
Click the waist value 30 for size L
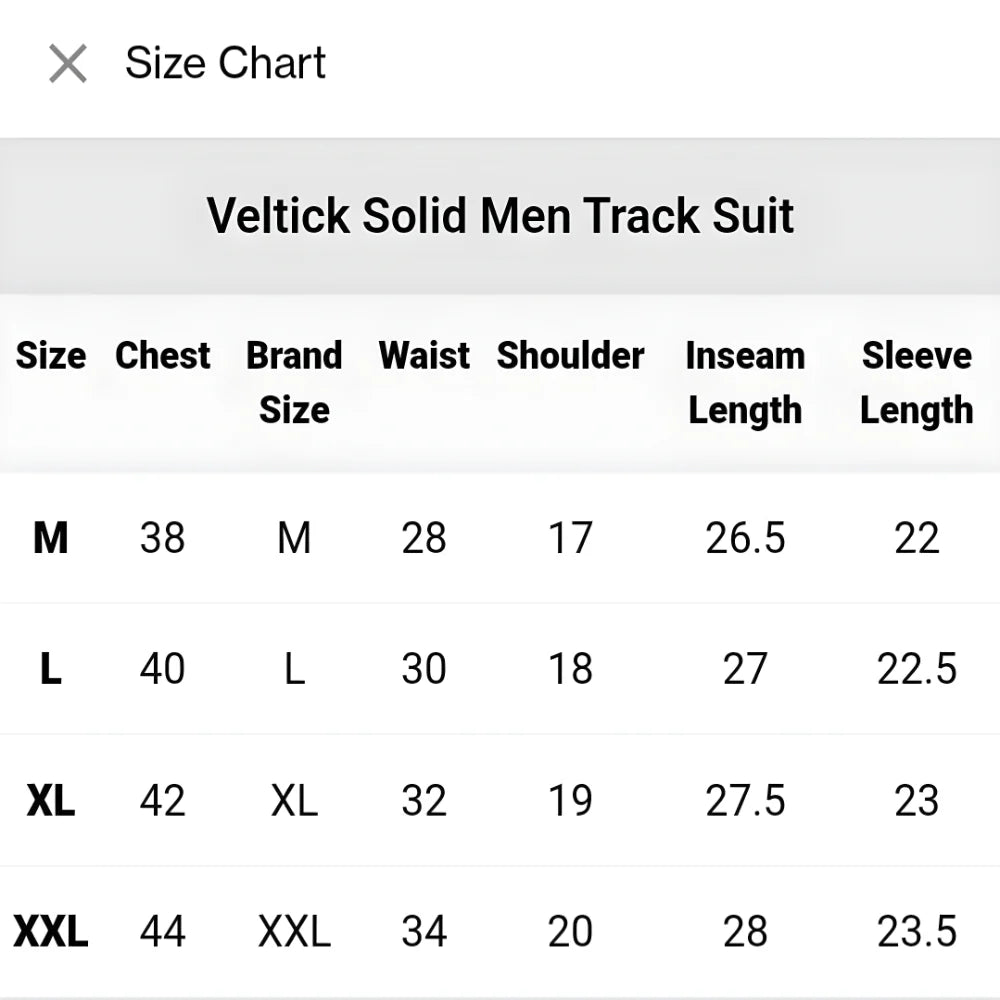tap(423, 668)
